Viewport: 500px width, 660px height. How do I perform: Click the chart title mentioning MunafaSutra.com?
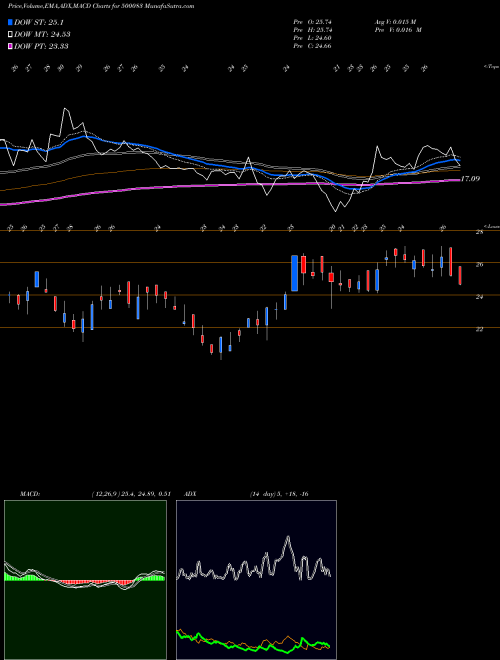tap(101, 7)
